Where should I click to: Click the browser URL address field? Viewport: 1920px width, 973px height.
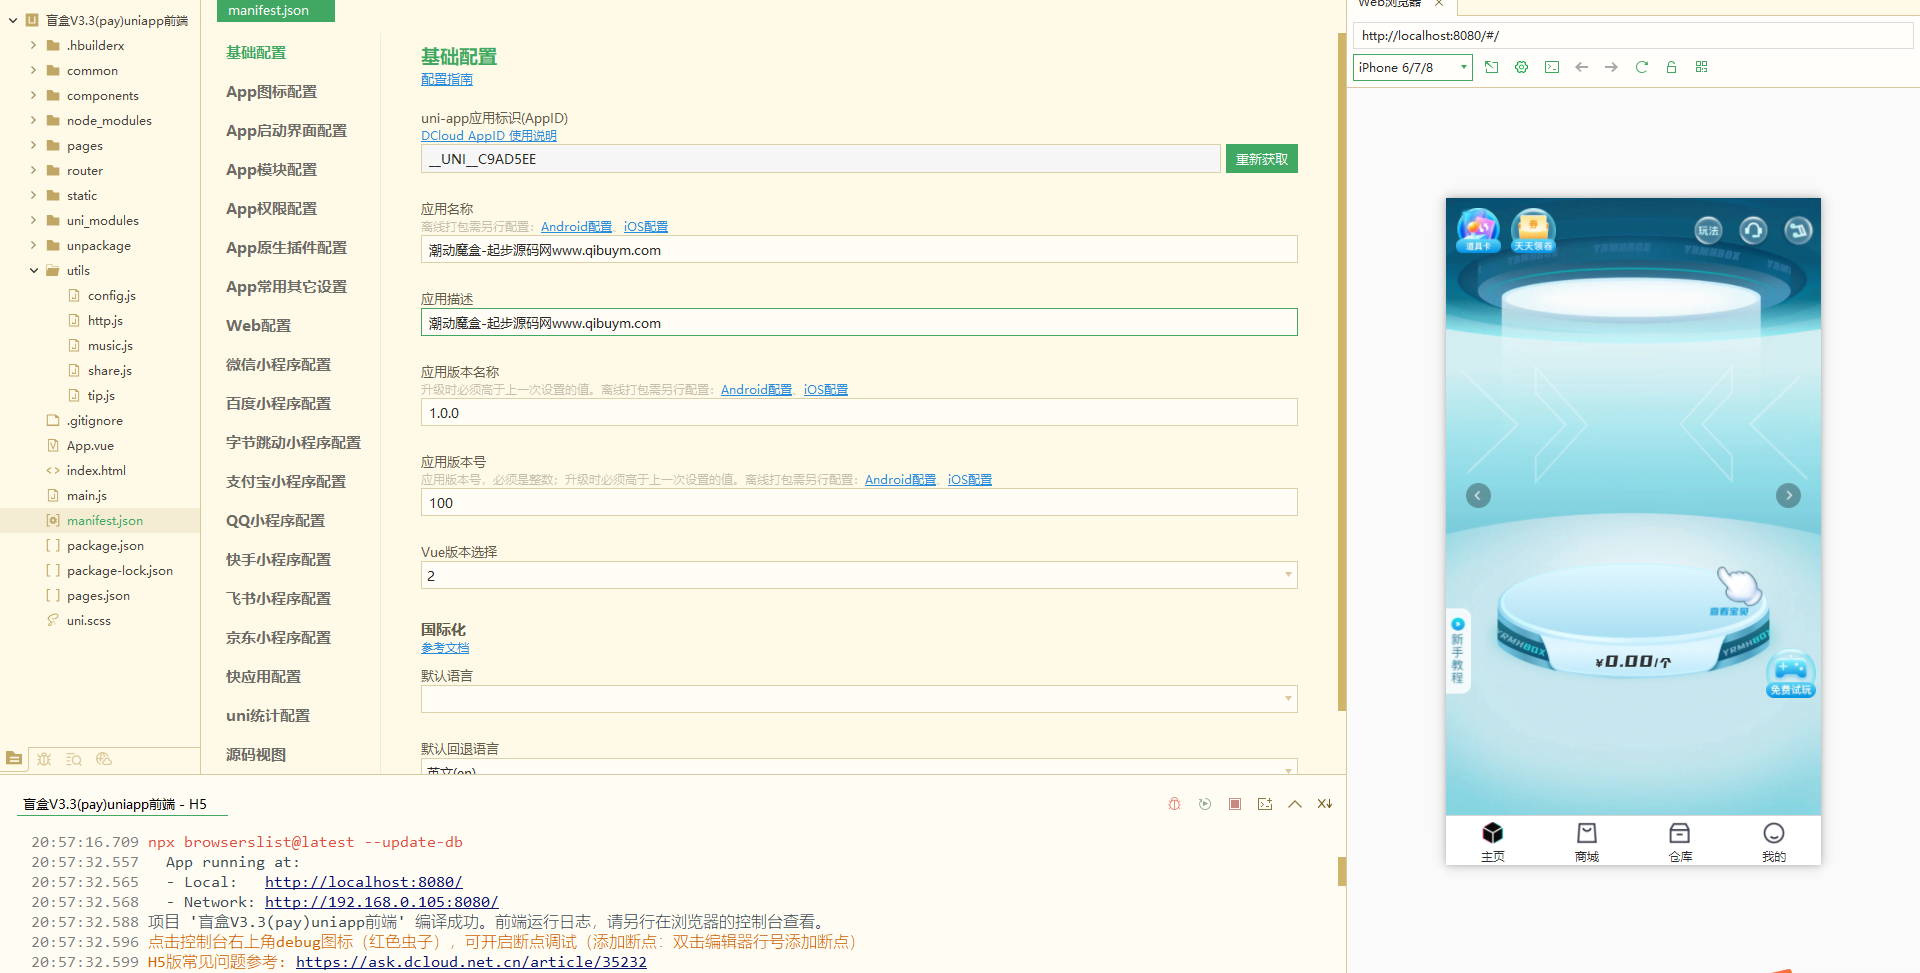(1632, 35)
